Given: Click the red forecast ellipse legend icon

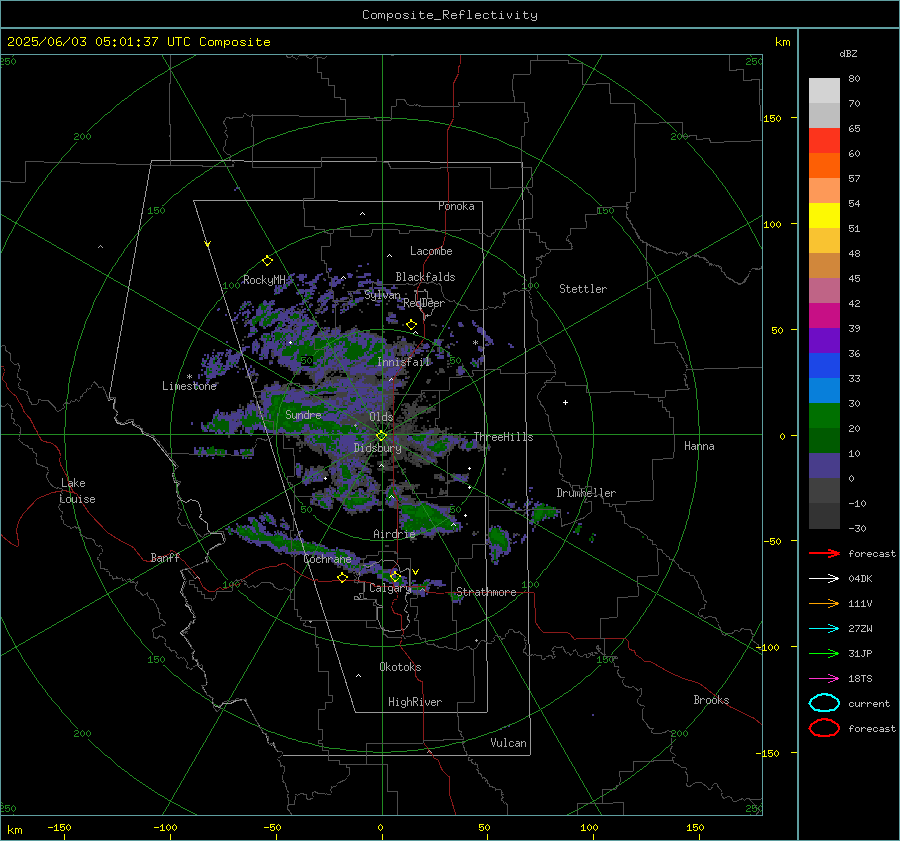Looking at the screenshot, I should point(824,728).
